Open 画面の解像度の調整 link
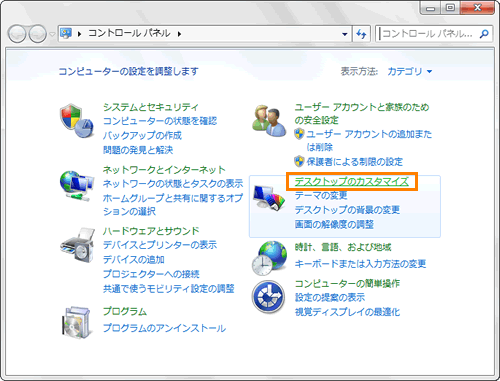 (x=334, y=224)
